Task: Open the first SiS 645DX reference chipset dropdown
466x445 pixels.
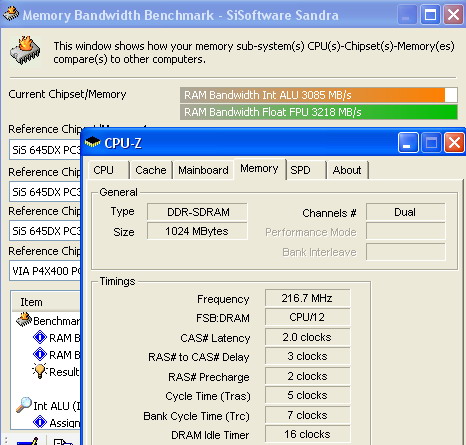Action: [x=45, y=150]
